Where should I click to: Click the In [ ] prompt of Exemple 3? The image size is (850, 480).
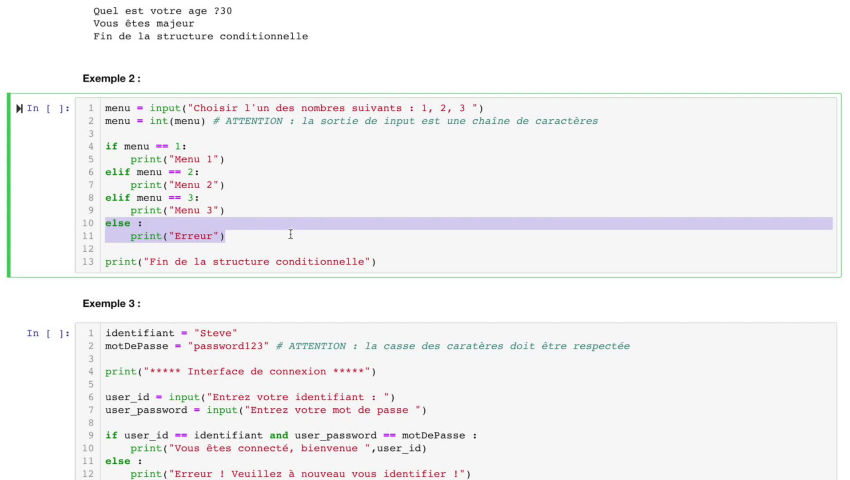coord(48,333)
